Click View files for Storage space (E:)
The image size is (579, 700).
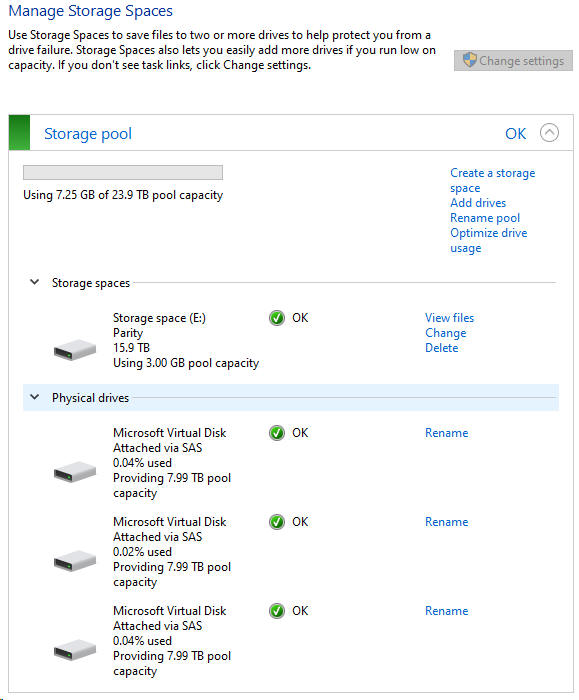tap(449, 318)
